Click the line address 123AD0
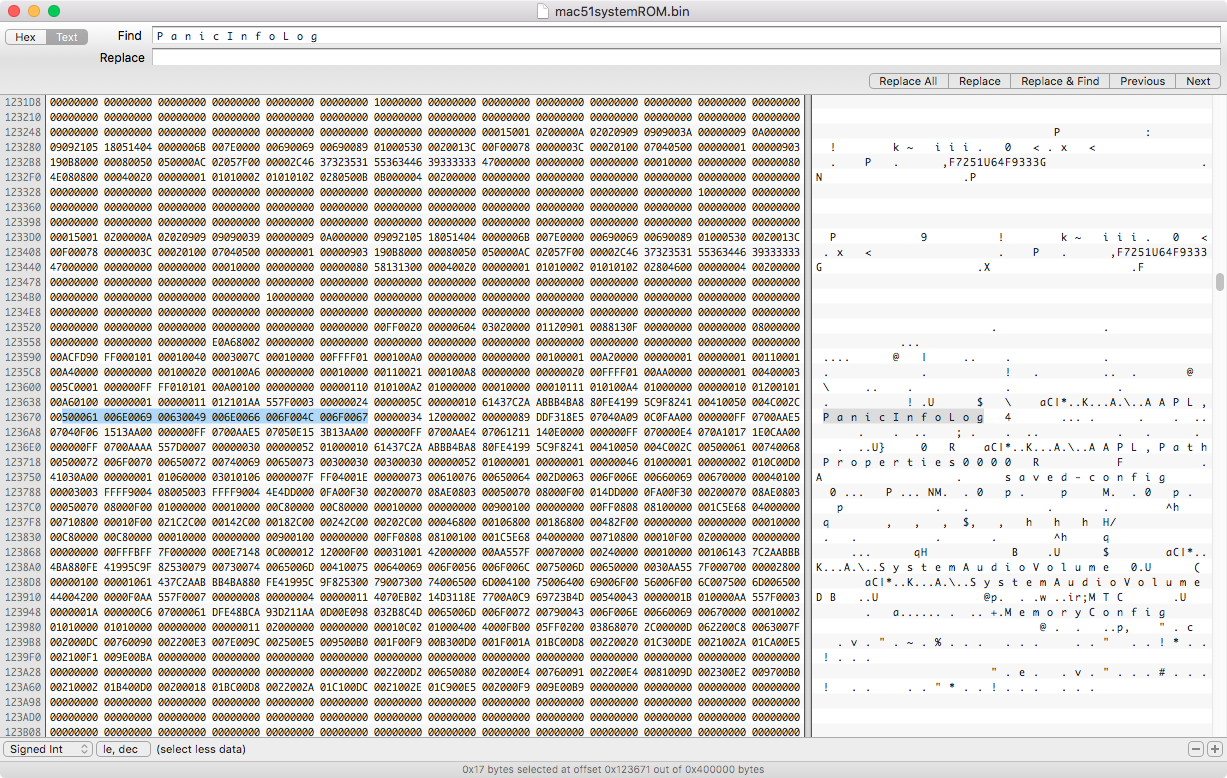This screenshot has width=1227, height=778. click(x=23, y=717)
